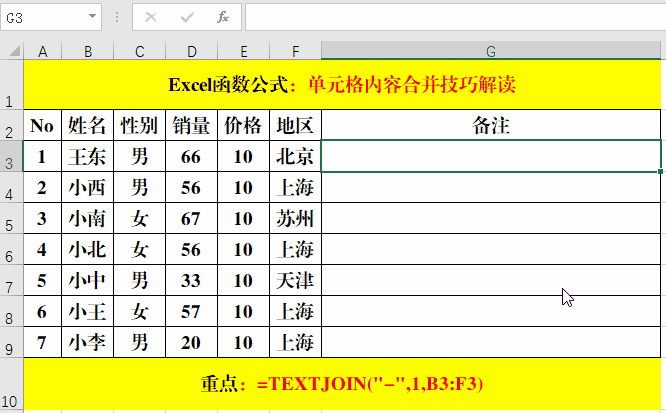
Task: Click the Select All corner triangle
Action: [x=15, y=51]
